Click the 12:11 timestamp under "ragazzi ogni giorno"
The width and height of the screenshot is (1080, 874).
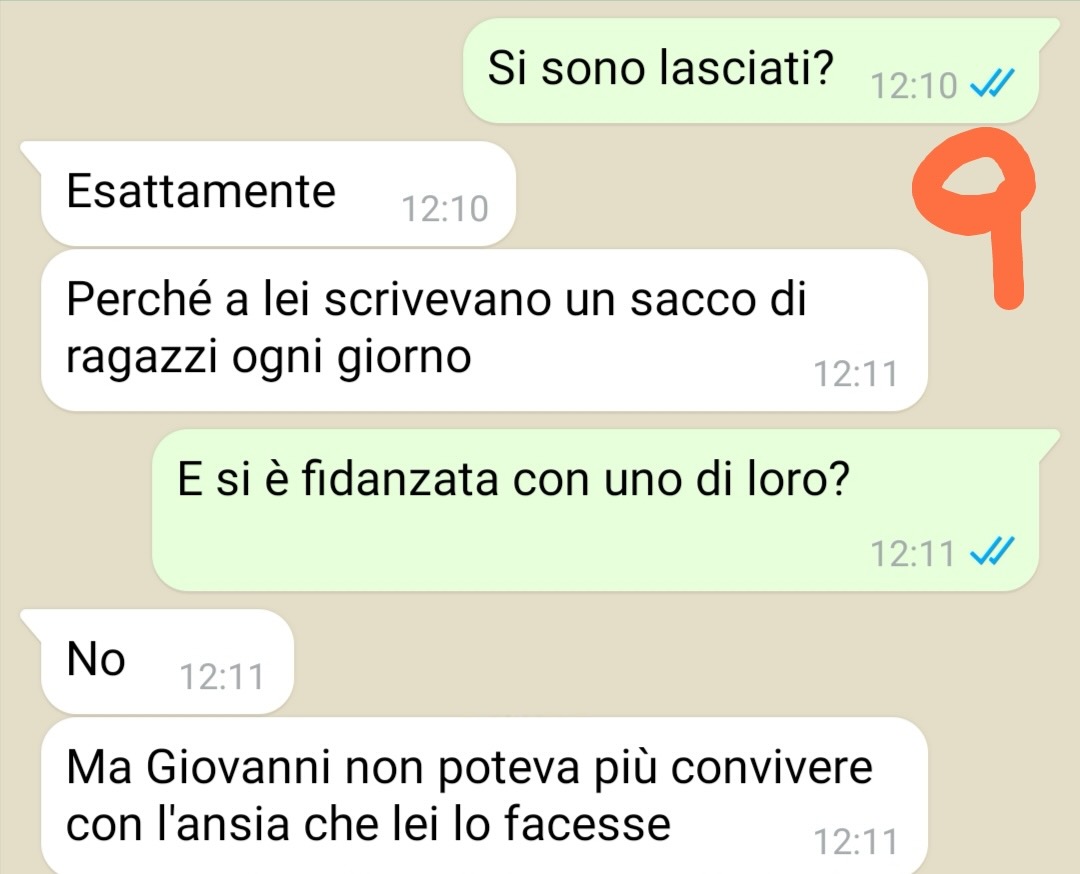[855, 374]
